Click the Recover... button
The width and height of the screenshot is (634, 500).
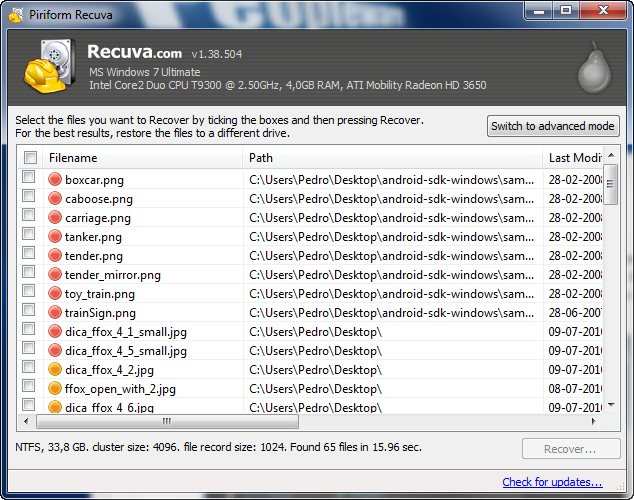click(571, 449)
